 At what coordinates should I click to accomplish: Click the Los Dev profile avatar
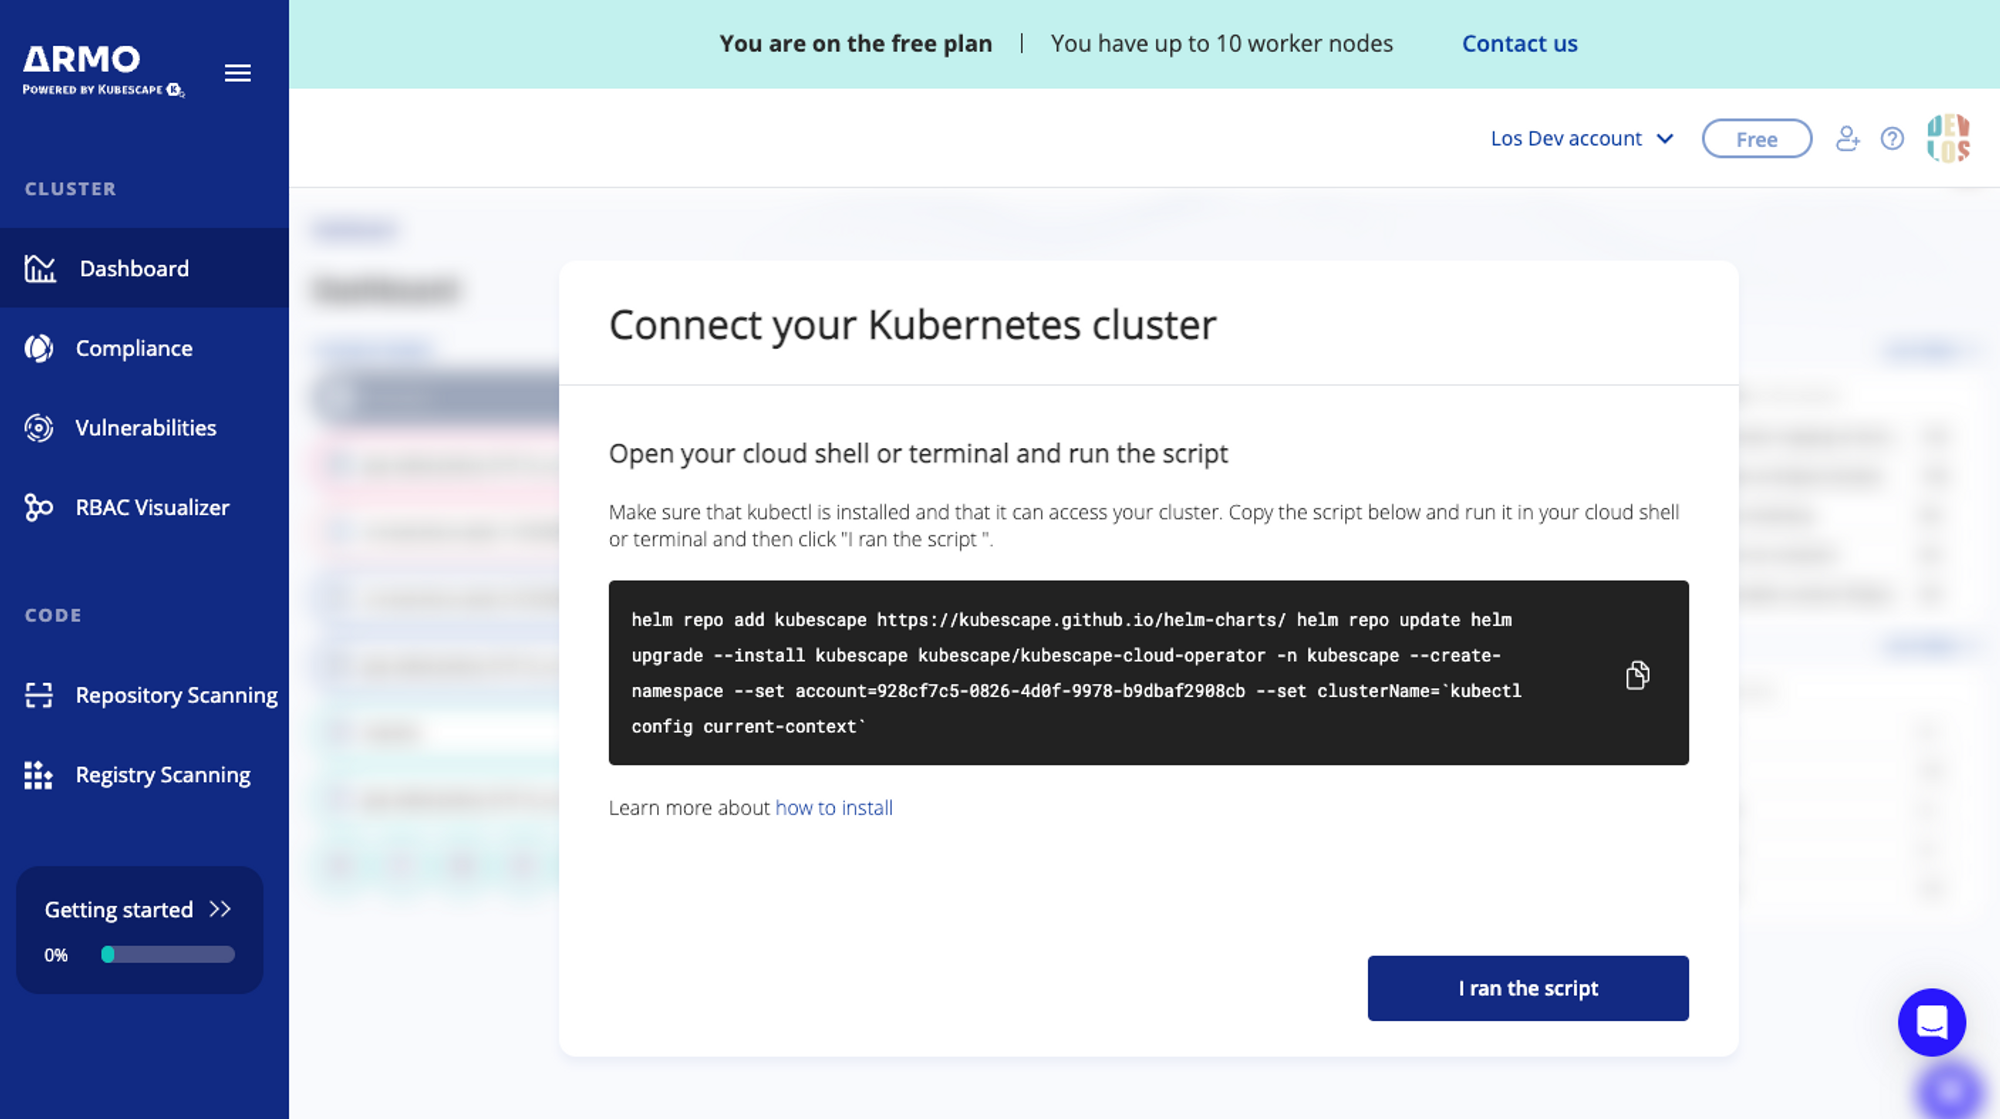(x=1948, y=138)
